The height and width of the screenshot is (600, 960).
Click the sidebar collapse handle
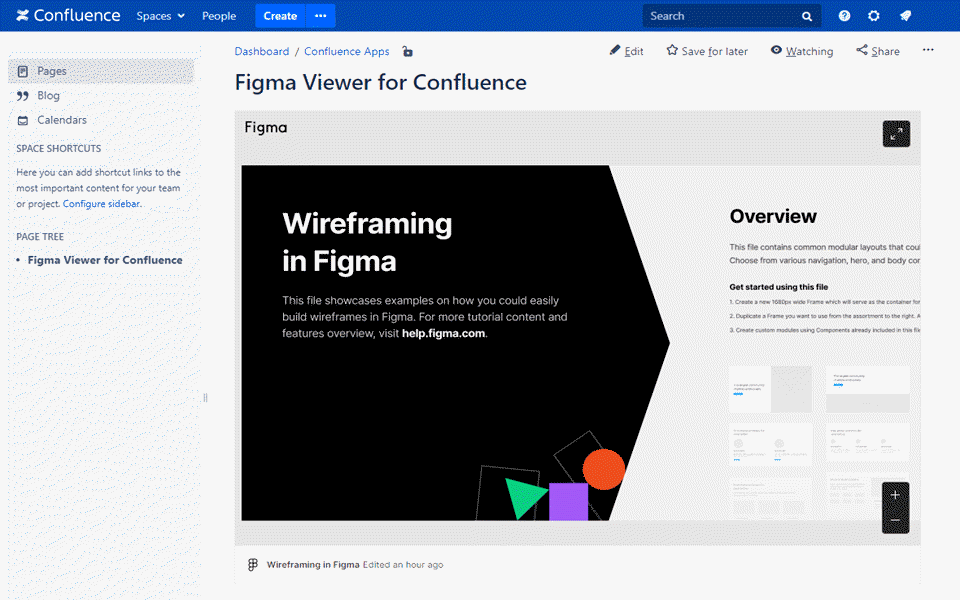(x=205, y=398)
